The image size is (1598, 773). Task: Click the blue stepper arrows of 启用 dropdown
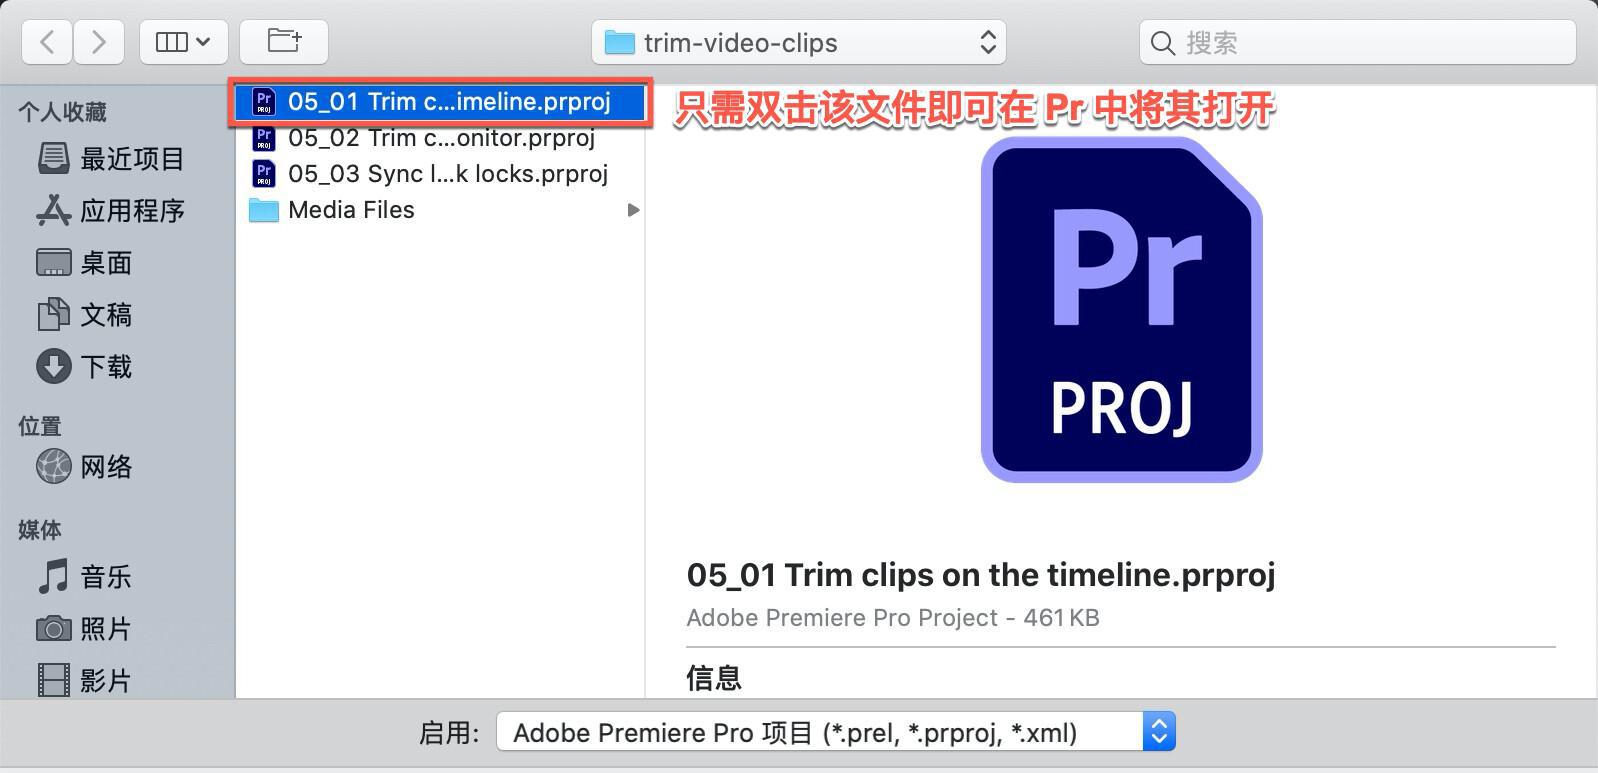tap(1159, 732)
